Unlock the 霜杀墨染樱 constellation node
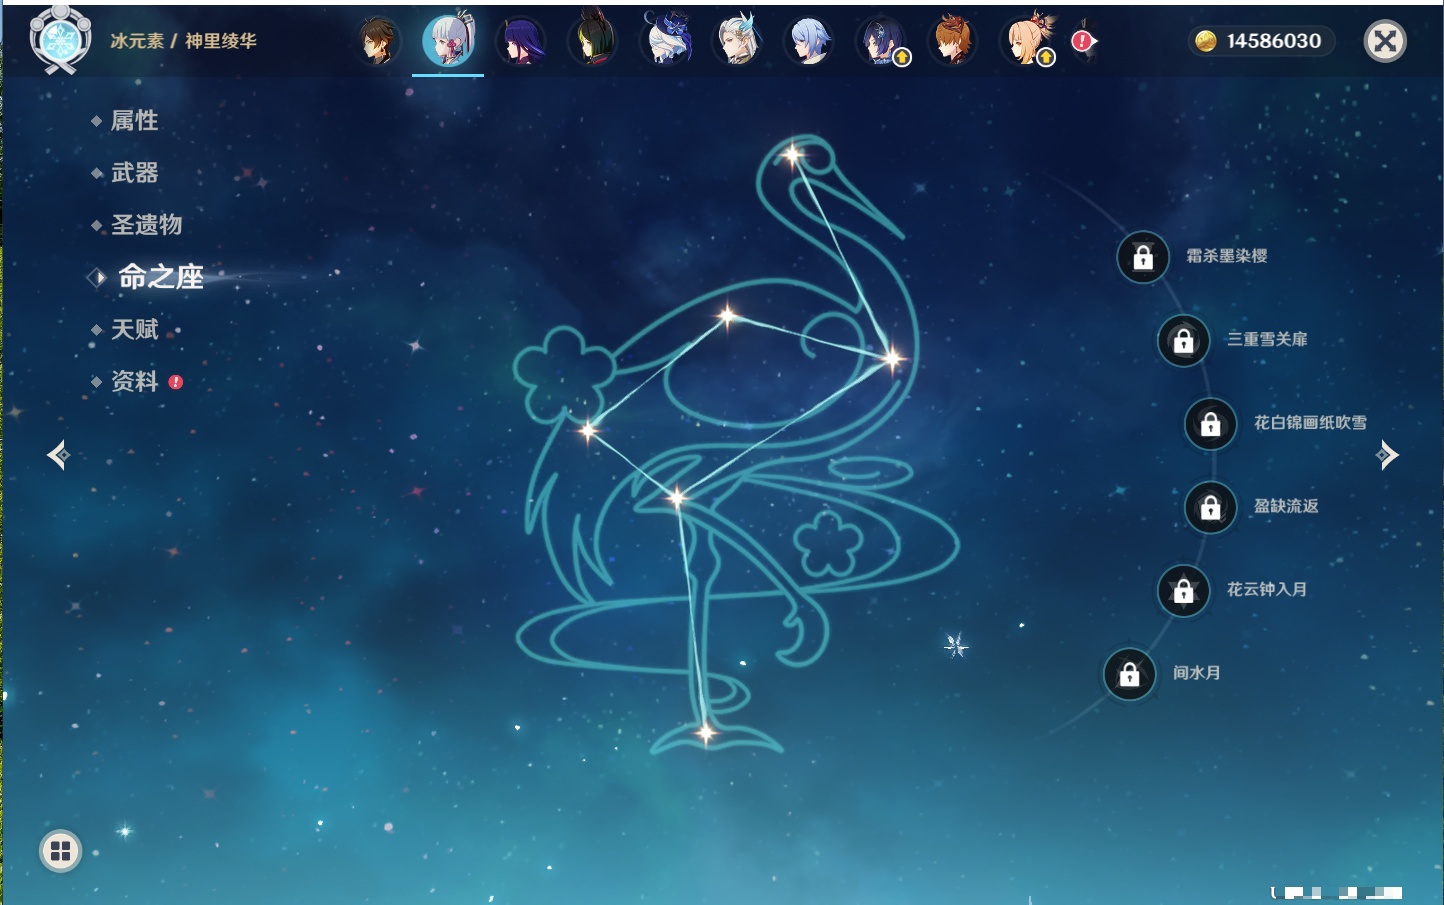The image size is (1444, 905). point(1143,257)
